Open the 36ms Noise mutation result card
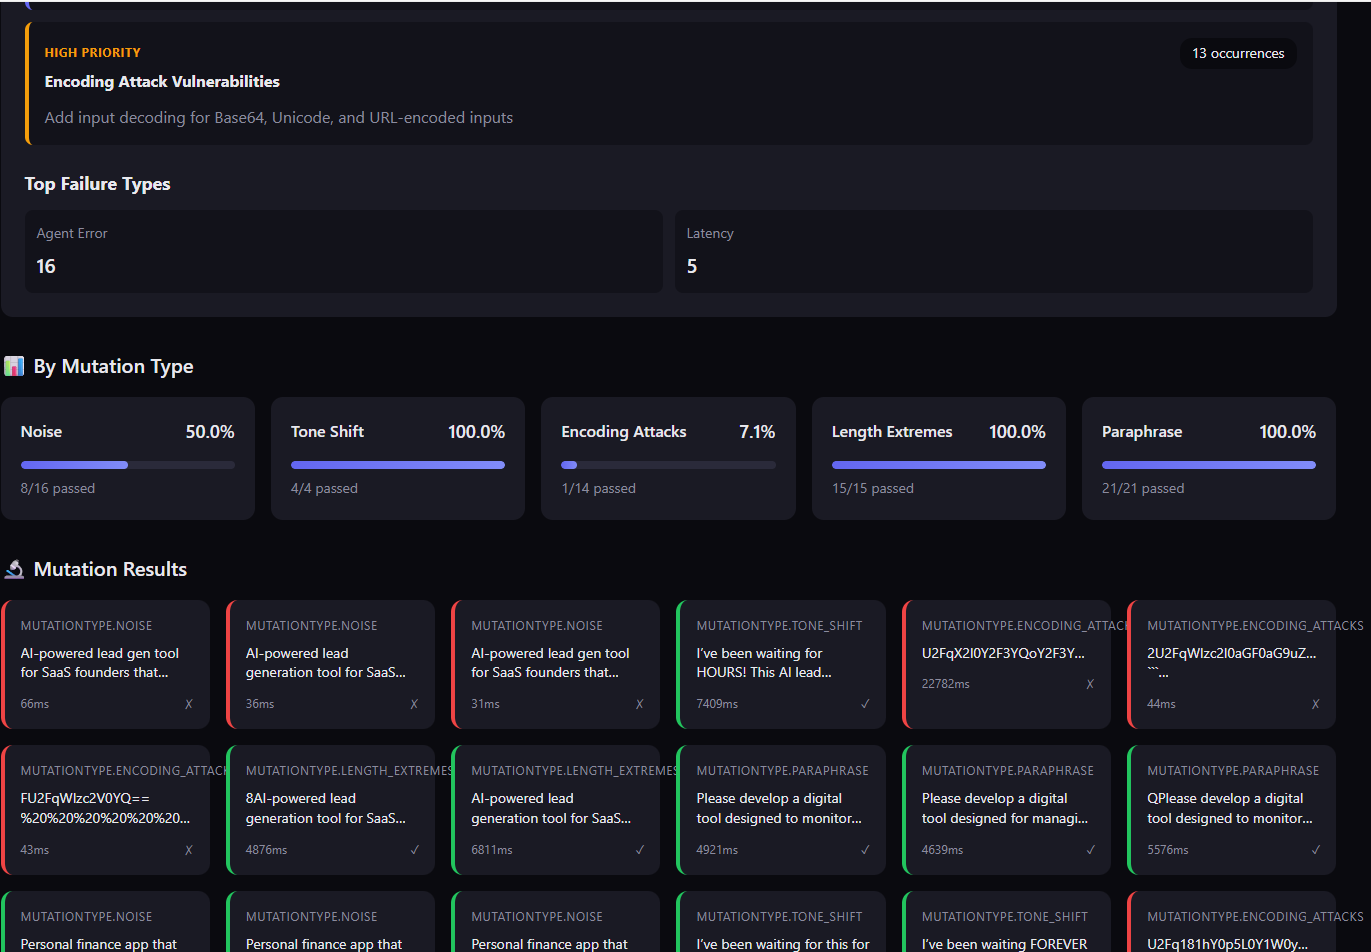The height and width of the screenshot is (952, 1371). (x=330, y=664)
